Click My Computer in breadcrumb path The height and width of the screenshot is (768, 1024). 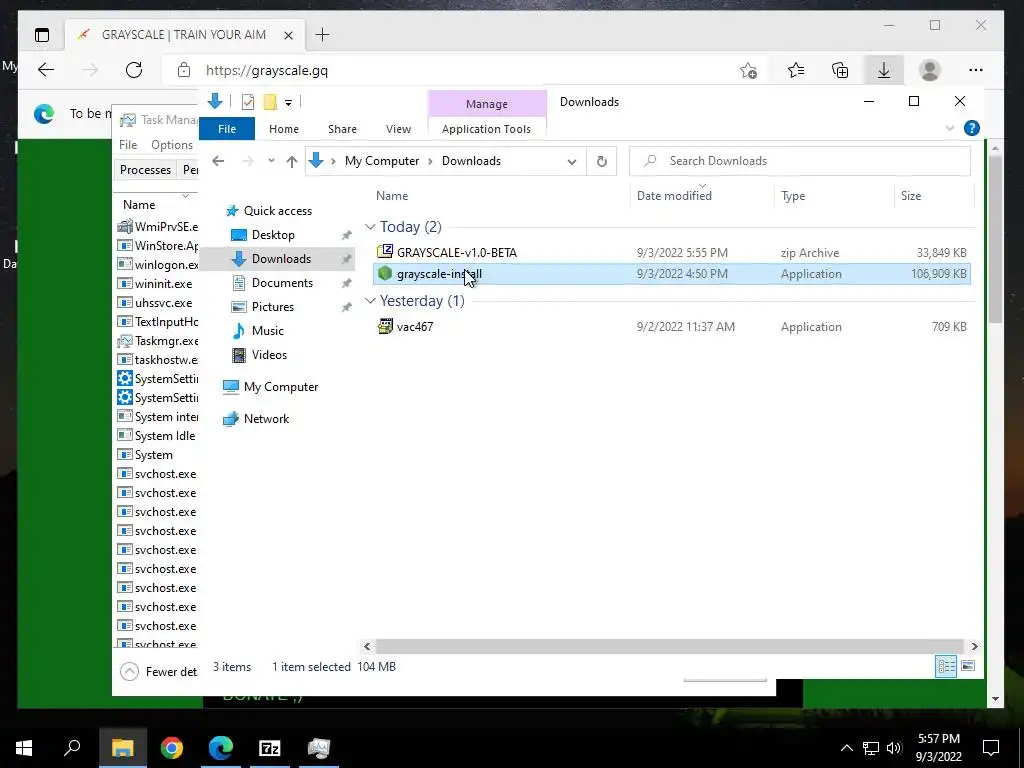(382, 161)
